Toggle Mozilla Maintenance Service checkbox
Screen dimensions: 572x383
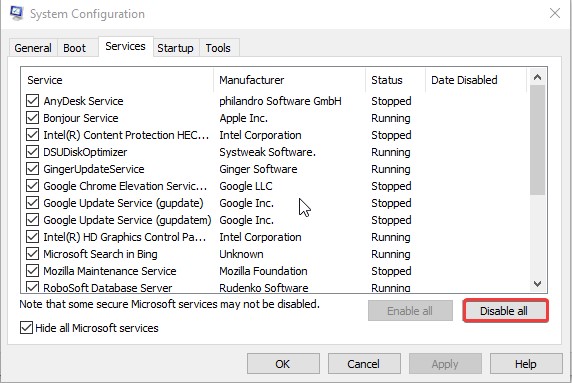pos(32,271)
